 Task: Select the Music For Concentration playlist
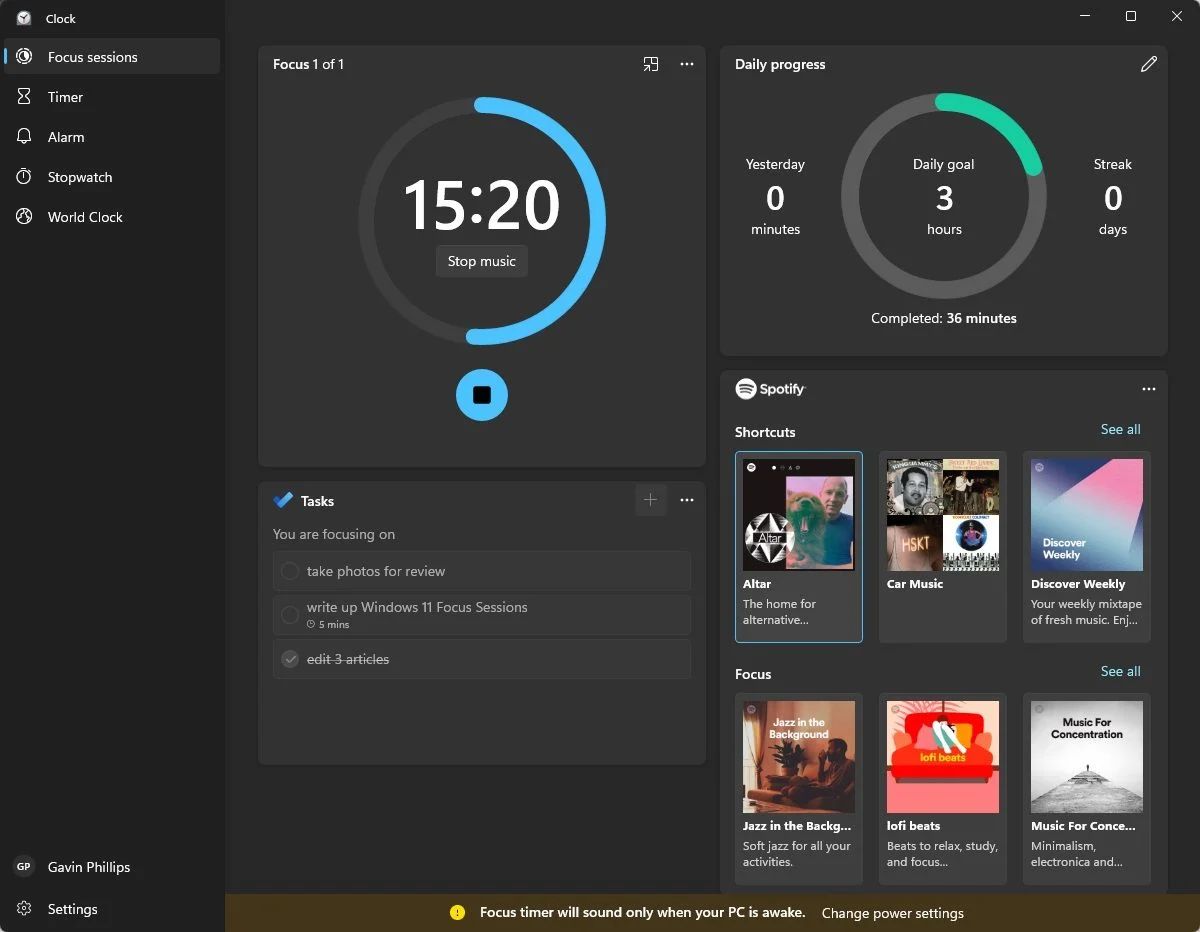click(x=1086, y=788)
